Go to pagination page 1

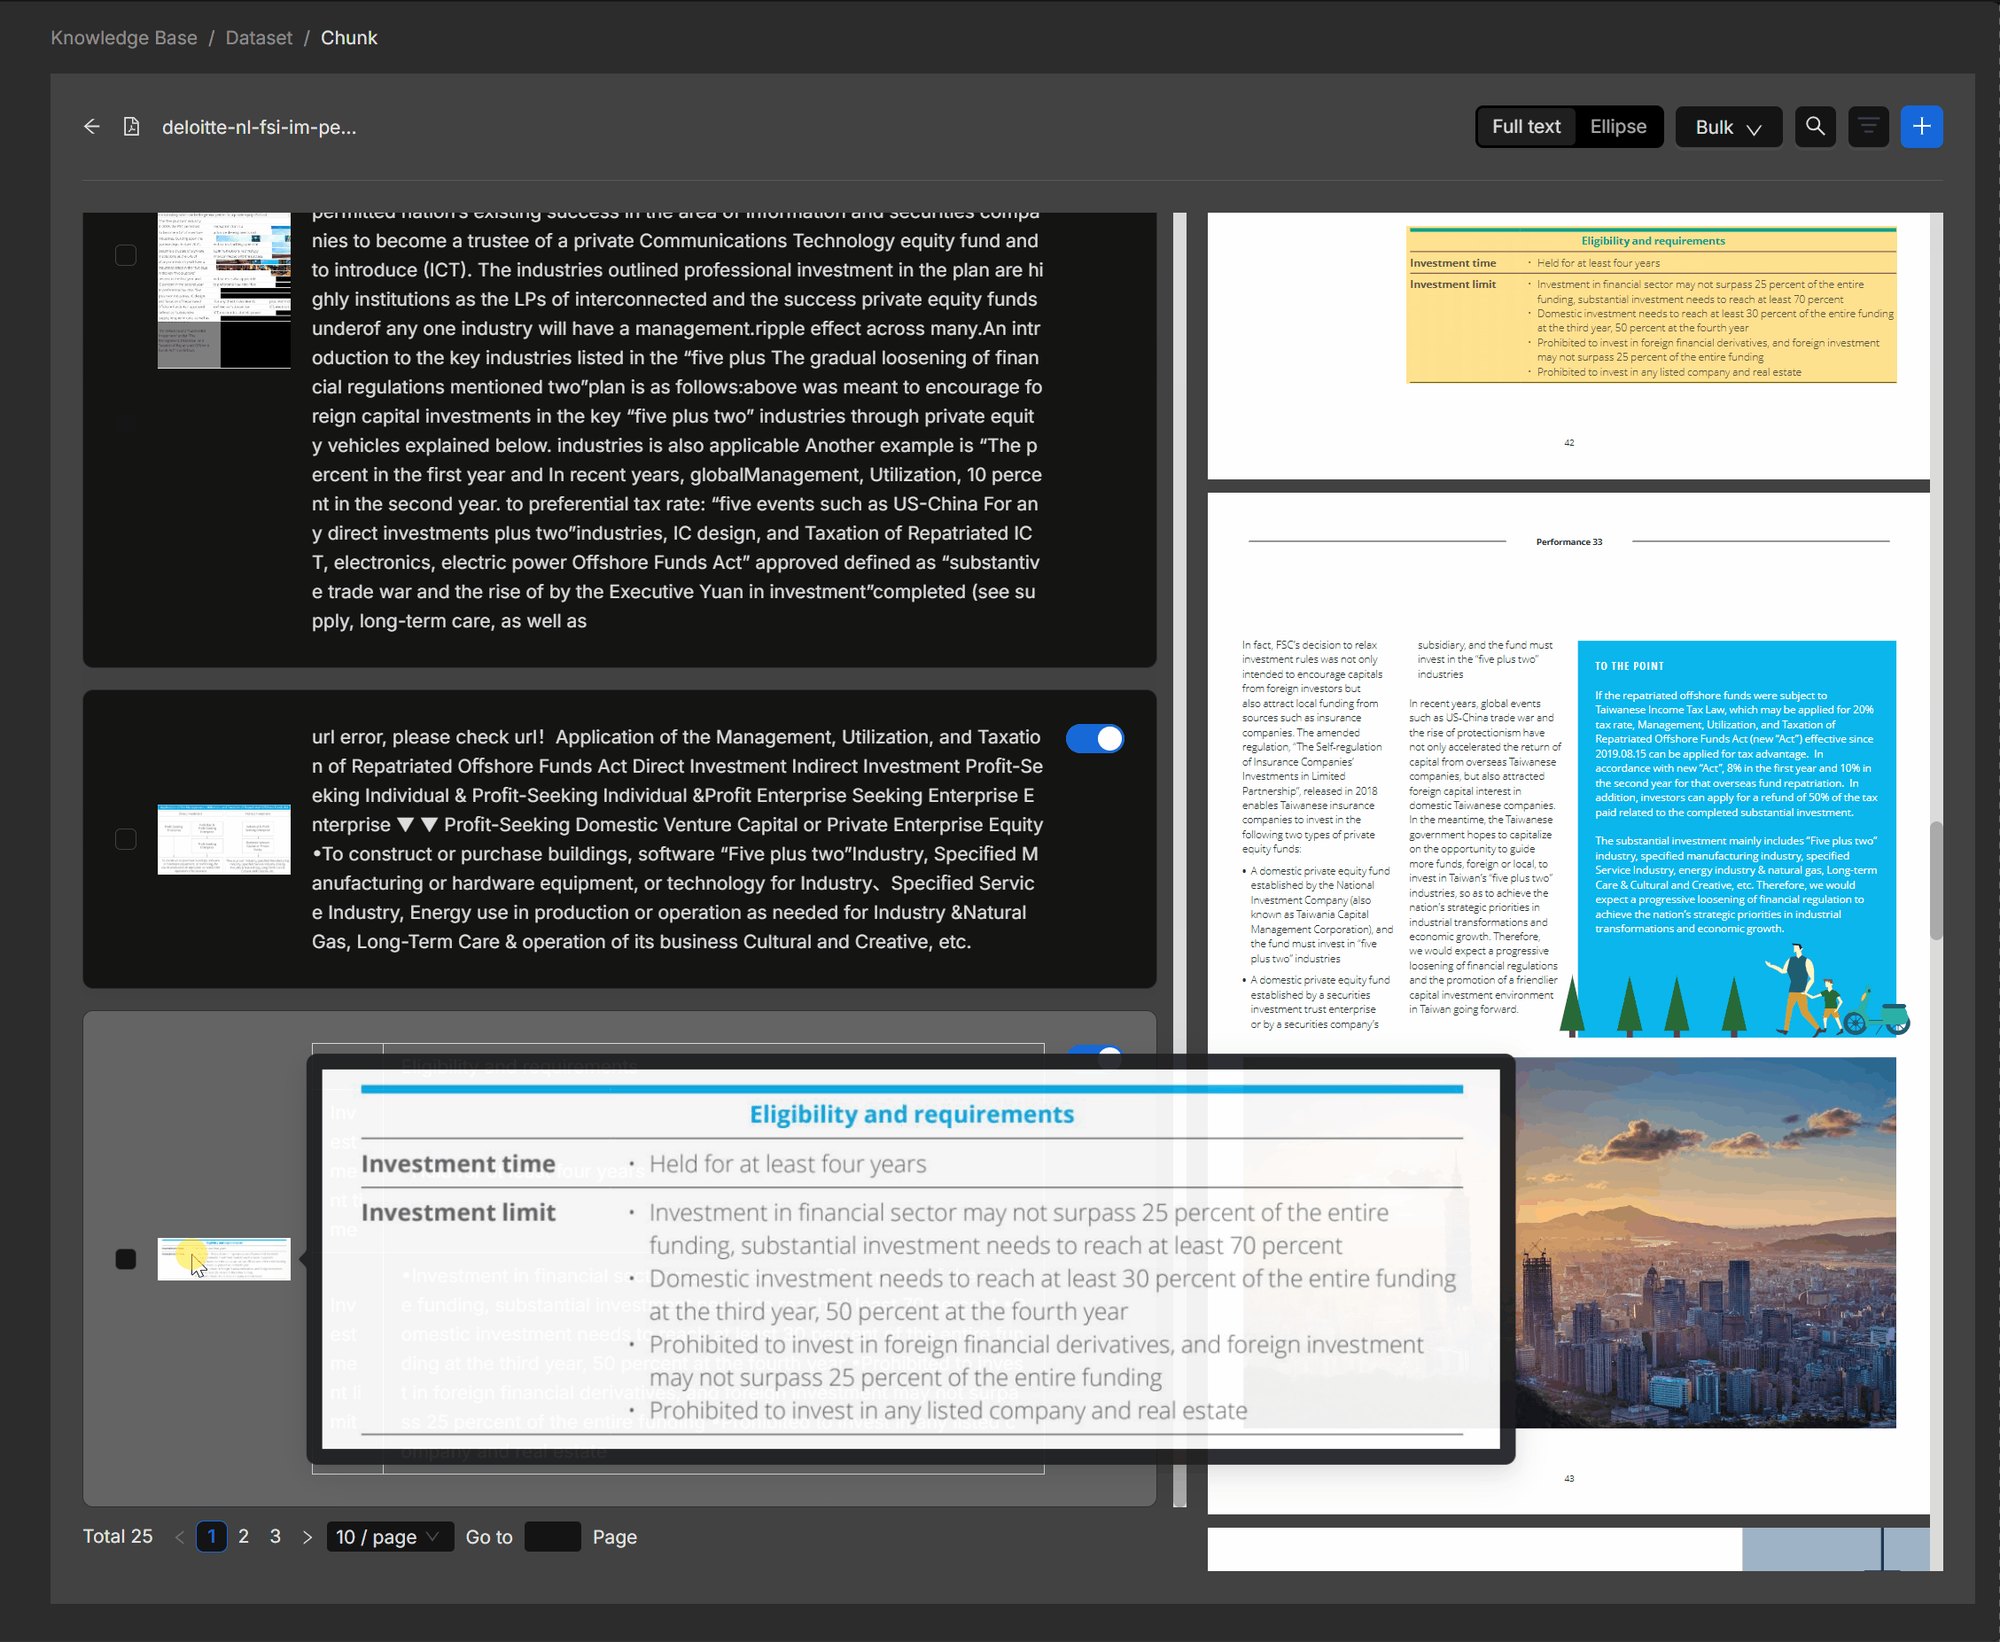click(x=211, y=1536)
